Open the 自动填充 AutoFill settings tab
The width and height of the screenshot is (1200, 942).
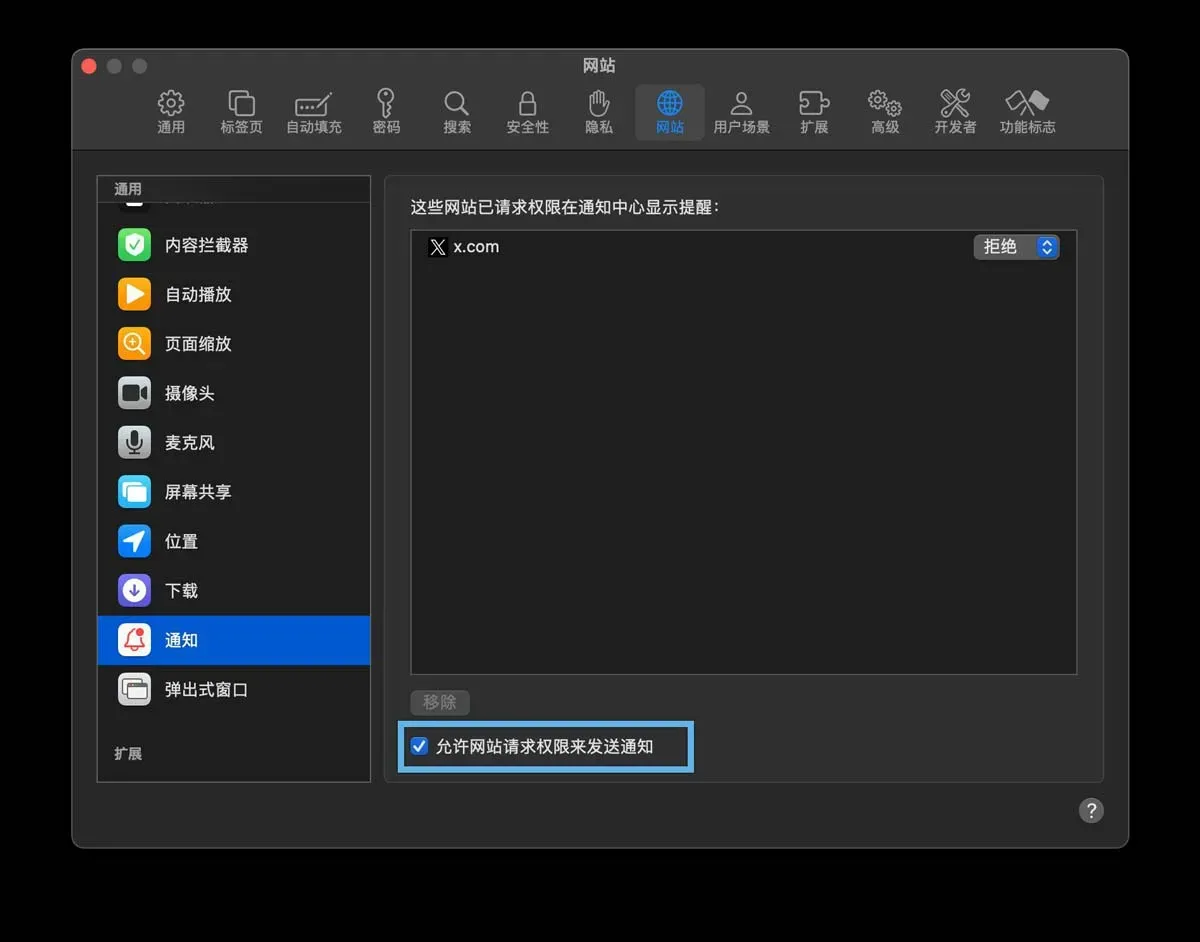[314, 112]
